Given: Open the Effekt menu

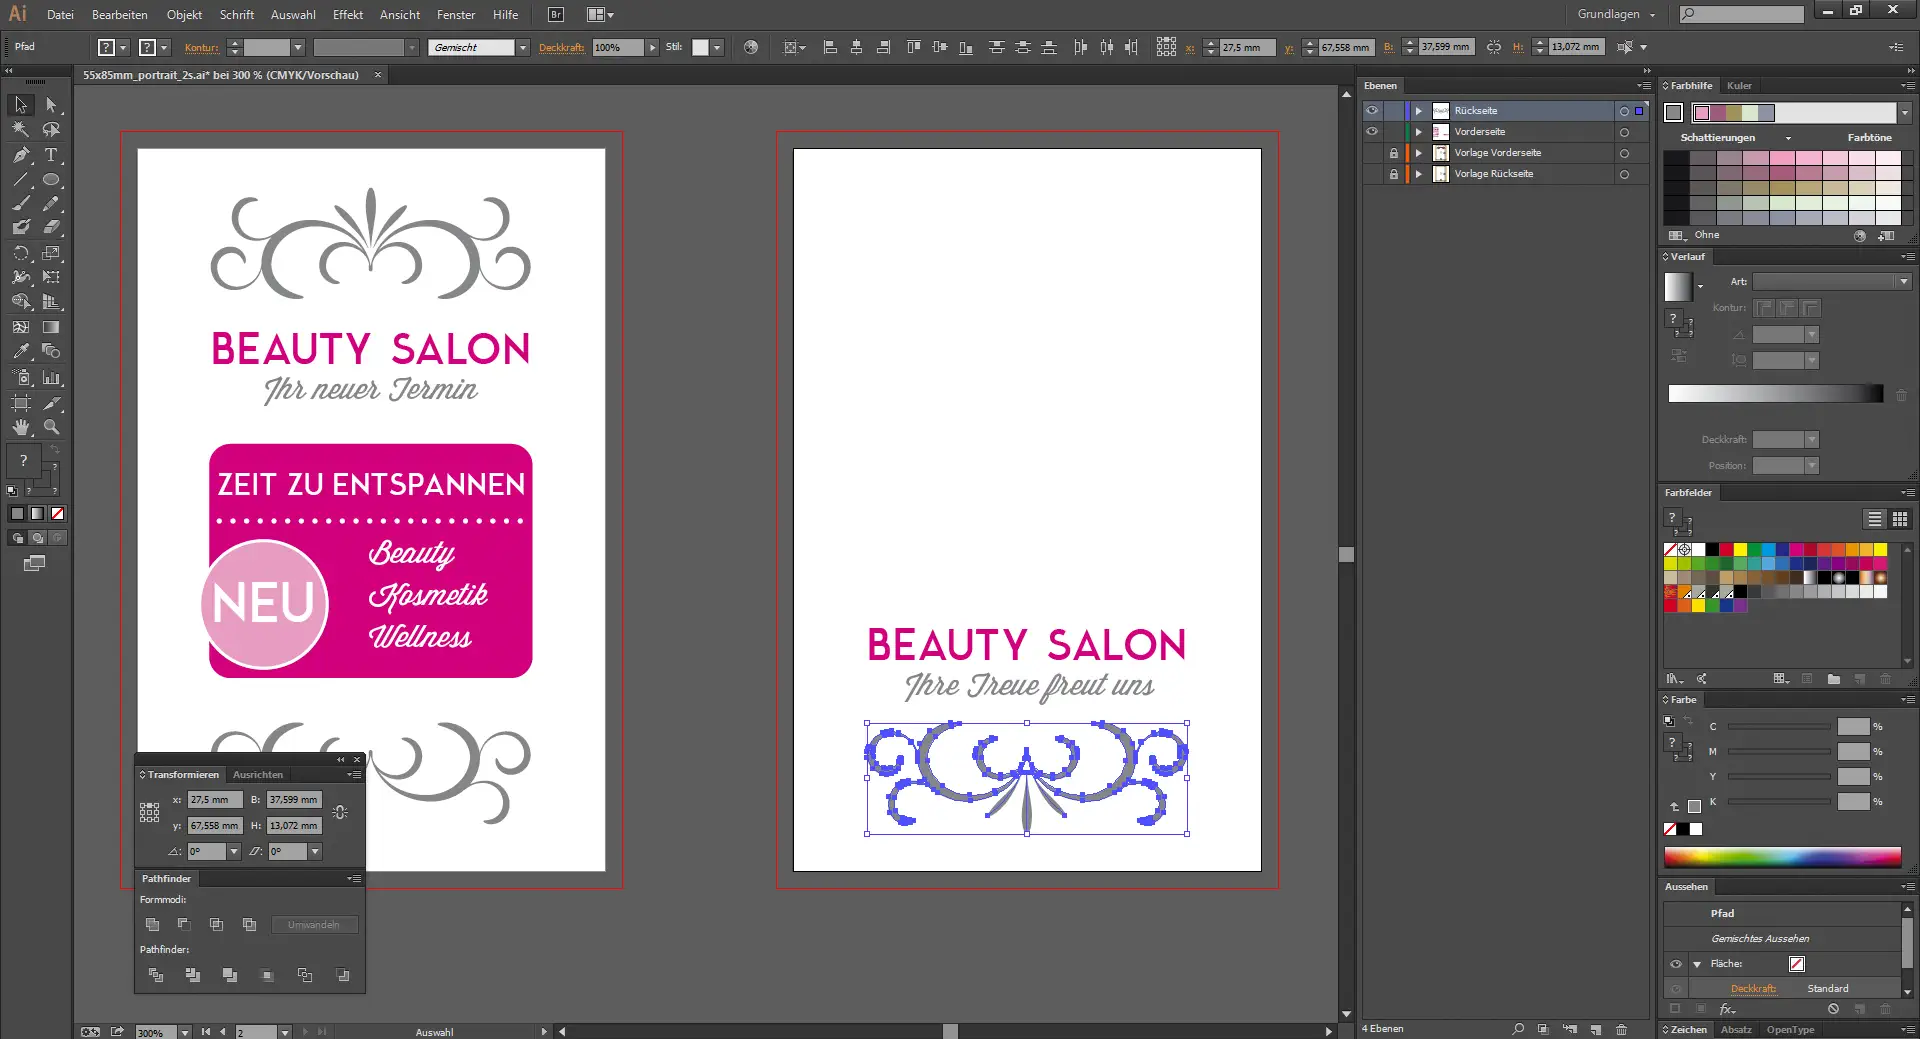Looking at the screenshot, I should pos(347,15).
